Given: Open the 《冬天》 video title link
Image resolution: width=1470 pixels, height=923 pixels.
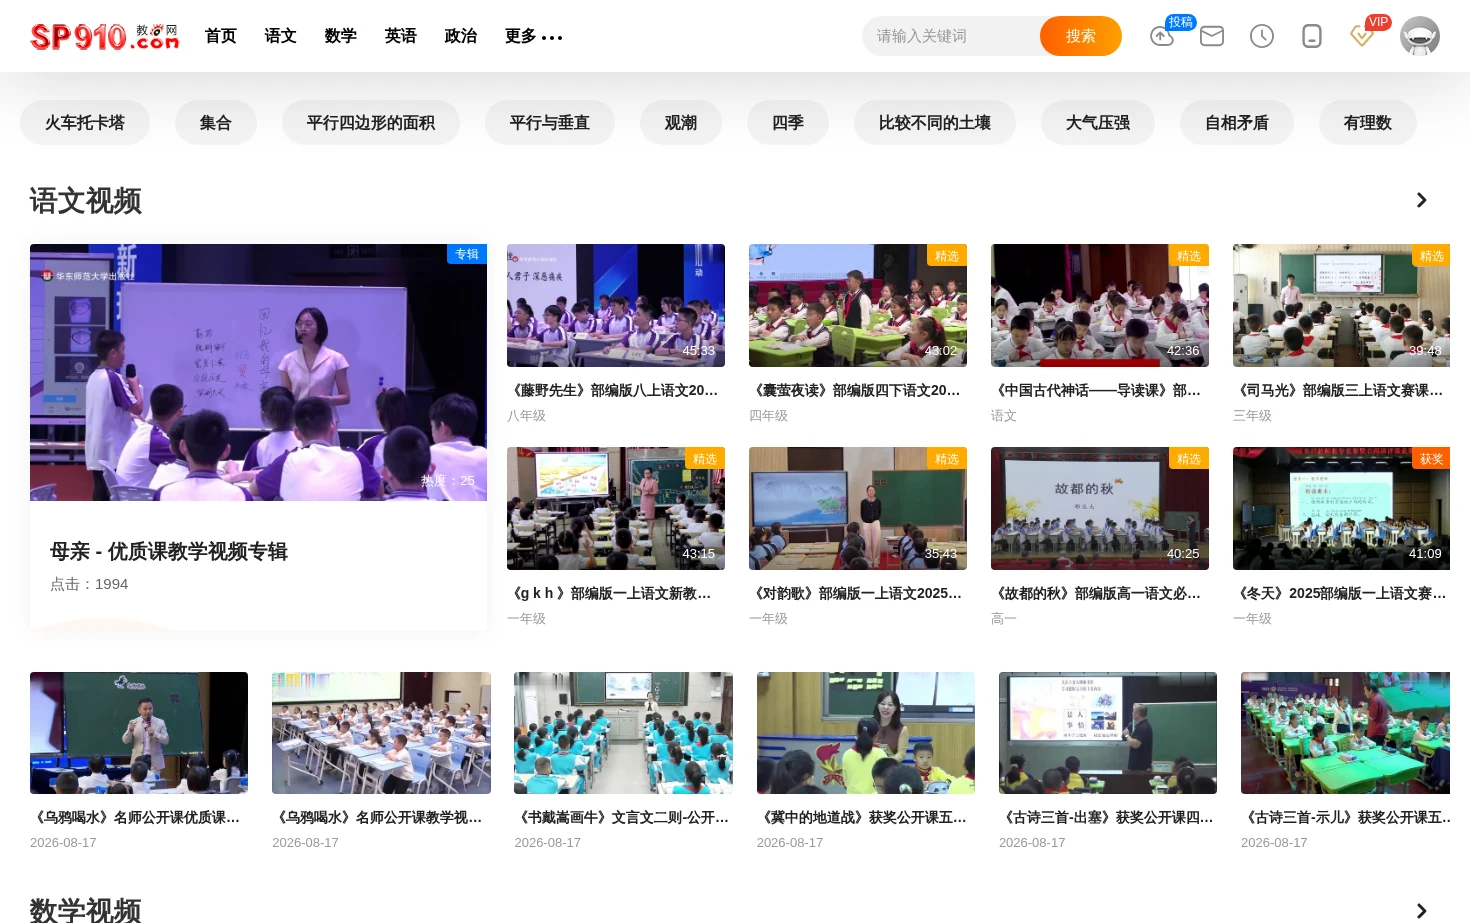Looking at the screenshot, I should click(x=1341, y=593).
